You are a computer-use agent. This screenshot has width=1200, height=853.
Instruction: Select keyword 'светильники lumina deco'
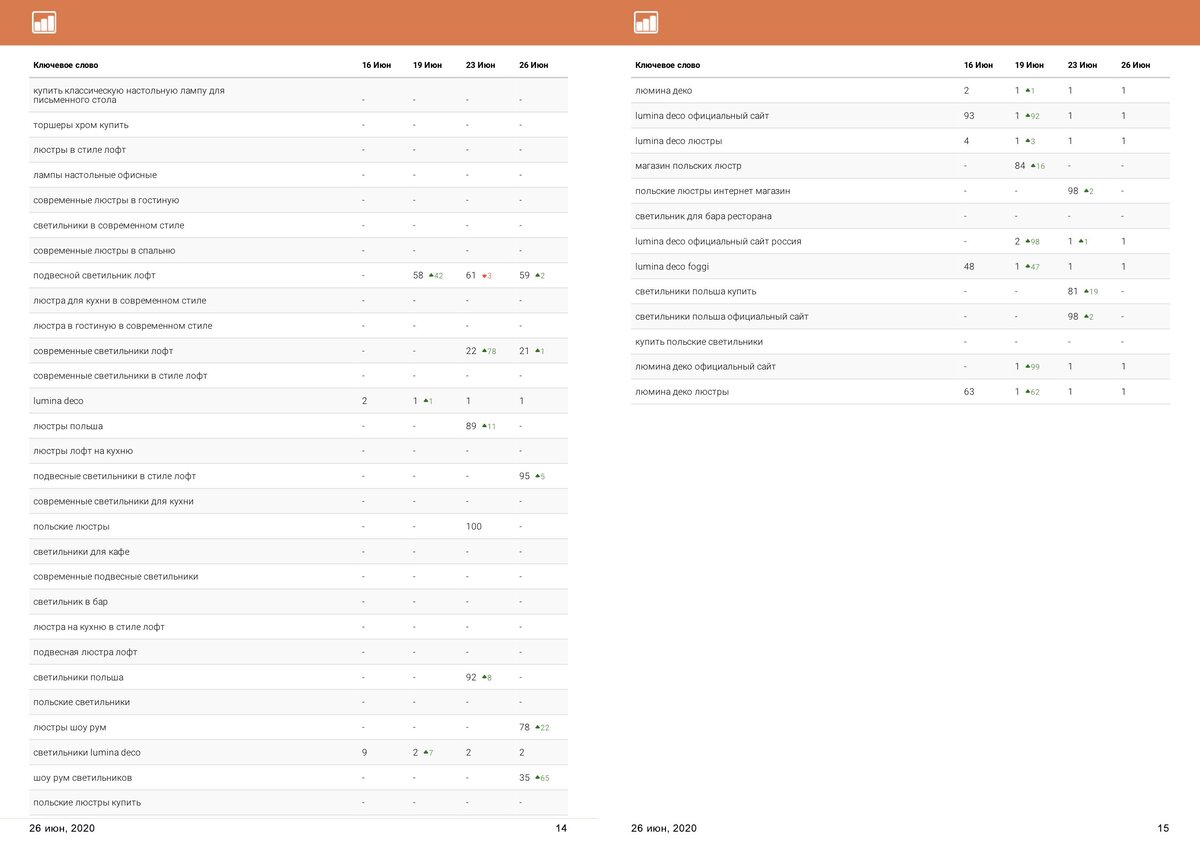(87, 752)
